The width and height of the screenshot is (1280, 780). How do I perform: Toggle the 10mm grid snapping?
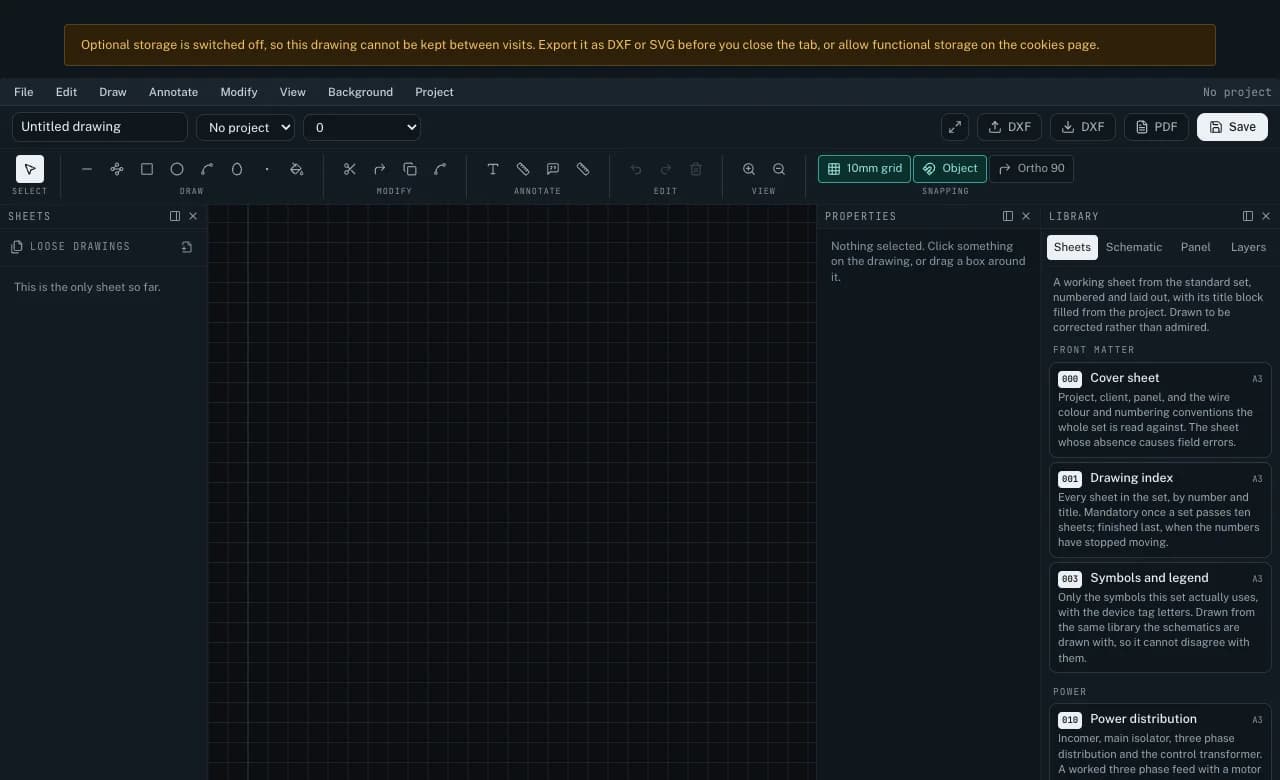click(x=864, y=169)
